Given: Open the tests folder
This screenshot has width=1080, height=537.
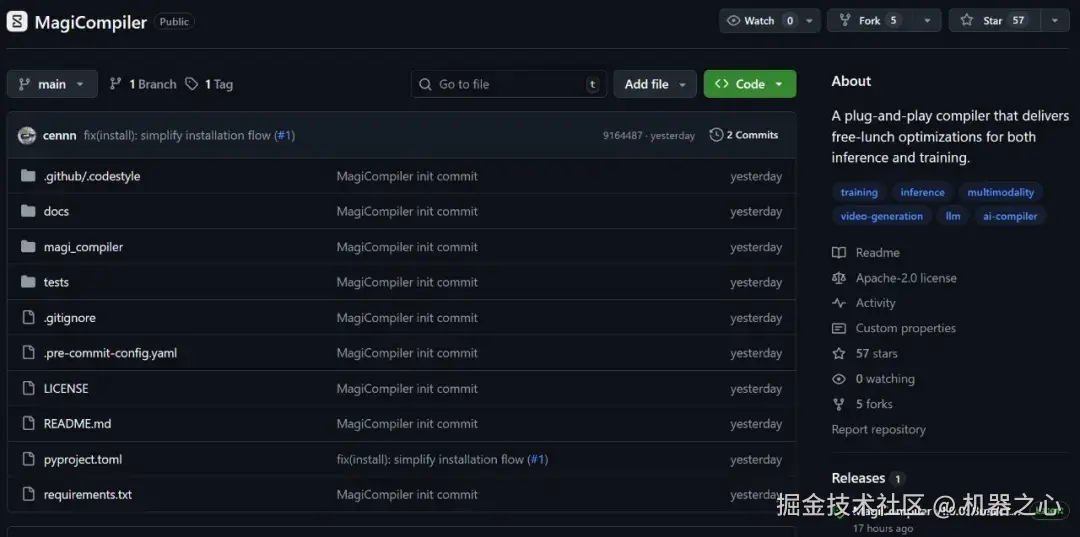Looking at the screenshot, I should coord(56,282).
